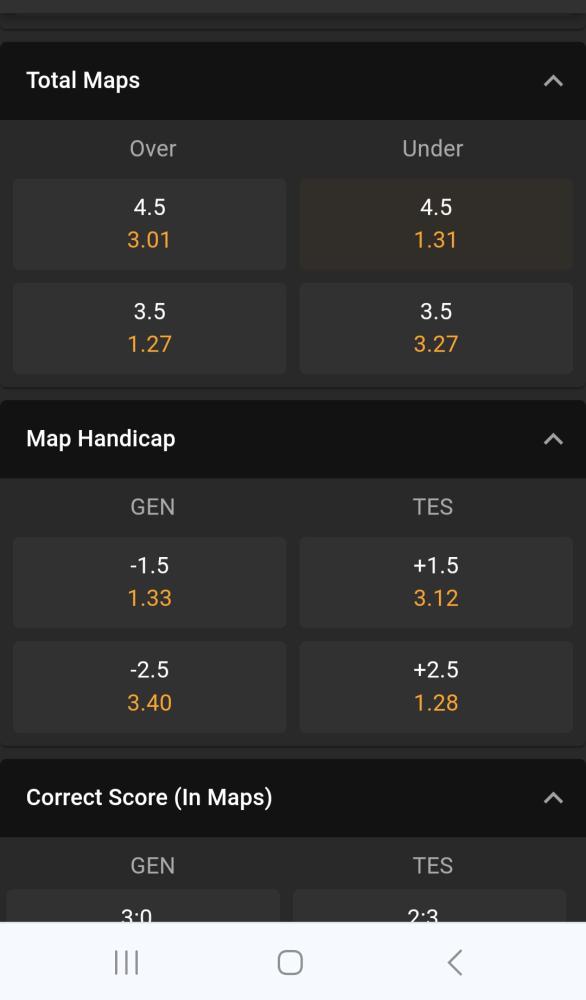The image size is (586, 1000).
Task: Select Over 3.5 maps at 1.27
Action: pos(149,328)
